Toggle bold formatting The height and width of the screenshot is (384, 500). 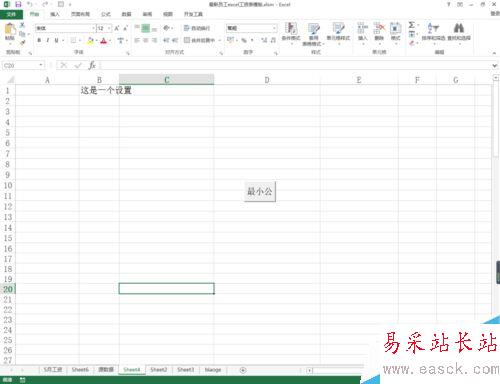39,40
